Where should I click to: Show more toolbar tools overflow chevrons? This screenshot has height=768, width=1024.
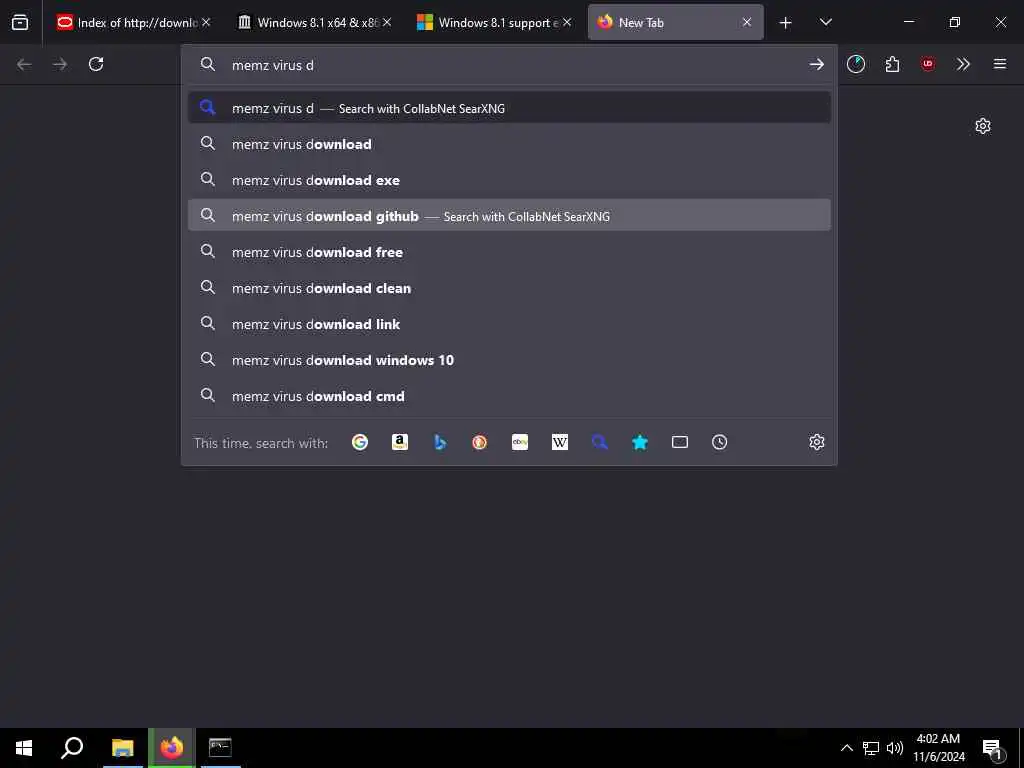pyautogui.click(x=963, y=64)
